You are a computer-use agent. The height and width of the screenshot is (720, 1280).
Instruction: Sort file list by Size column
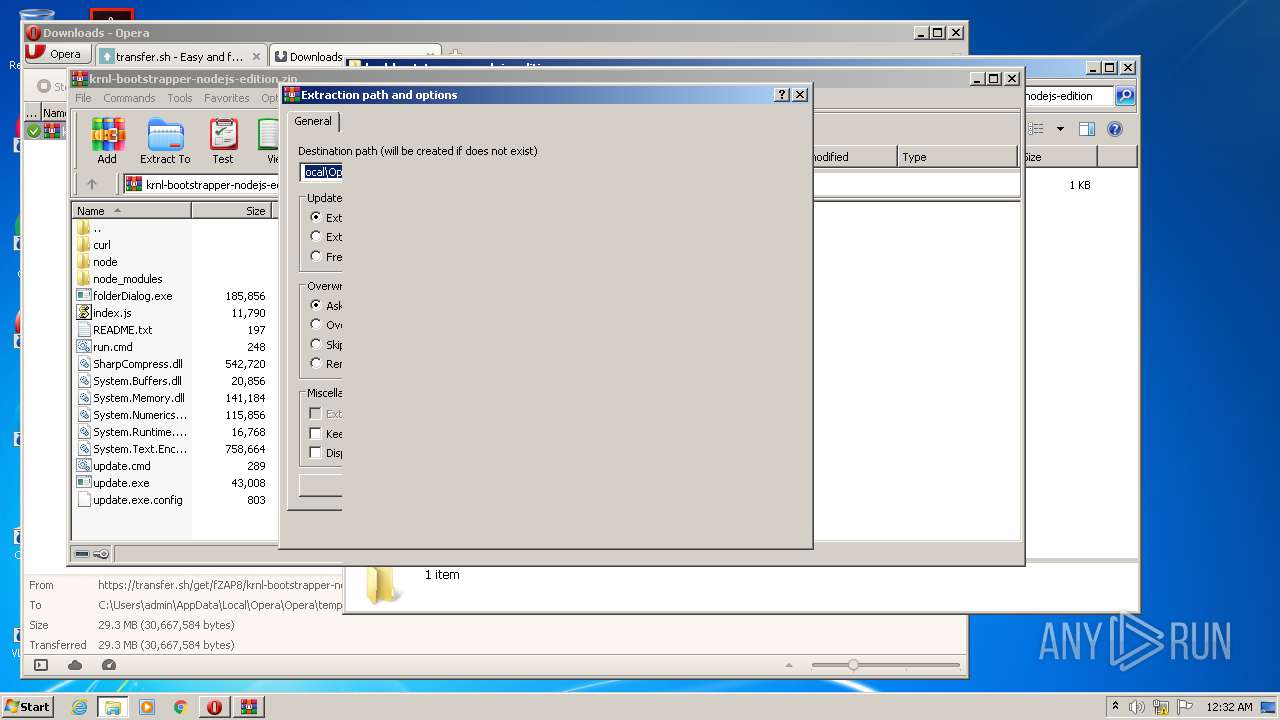pos(232,211)
